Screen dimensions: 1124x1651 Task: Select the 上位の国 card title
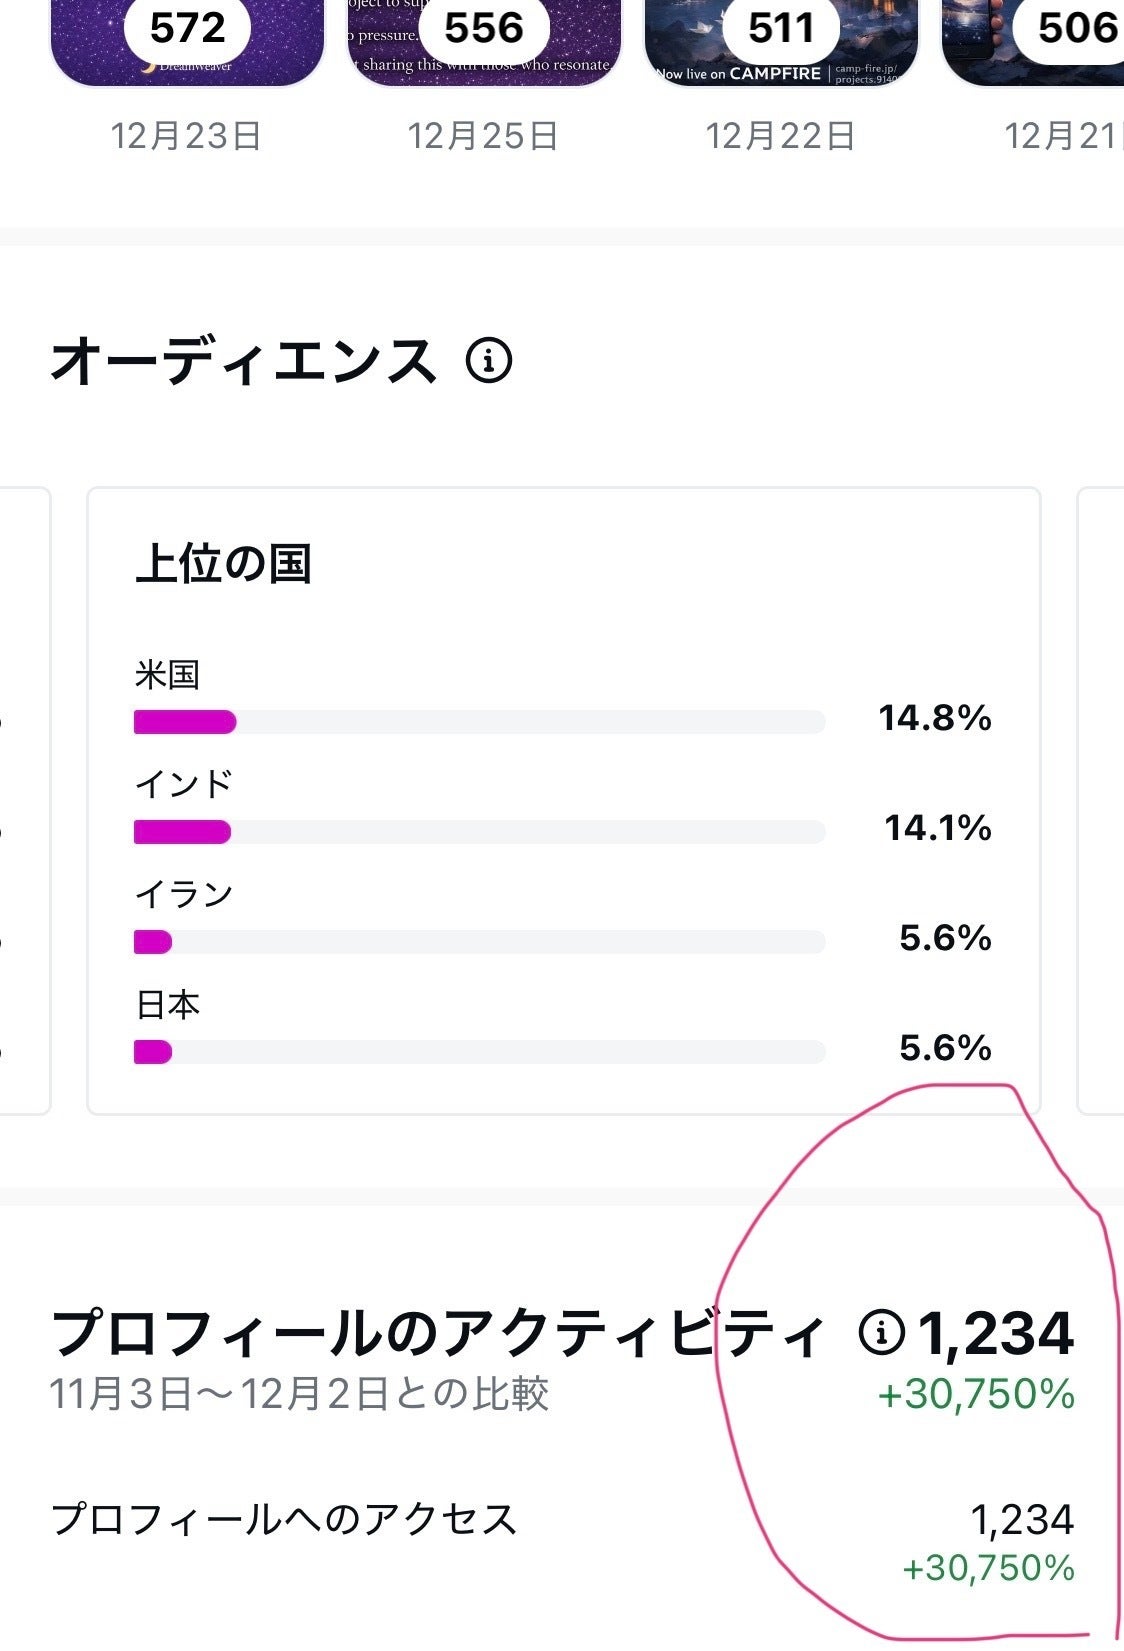coord(223,564)
